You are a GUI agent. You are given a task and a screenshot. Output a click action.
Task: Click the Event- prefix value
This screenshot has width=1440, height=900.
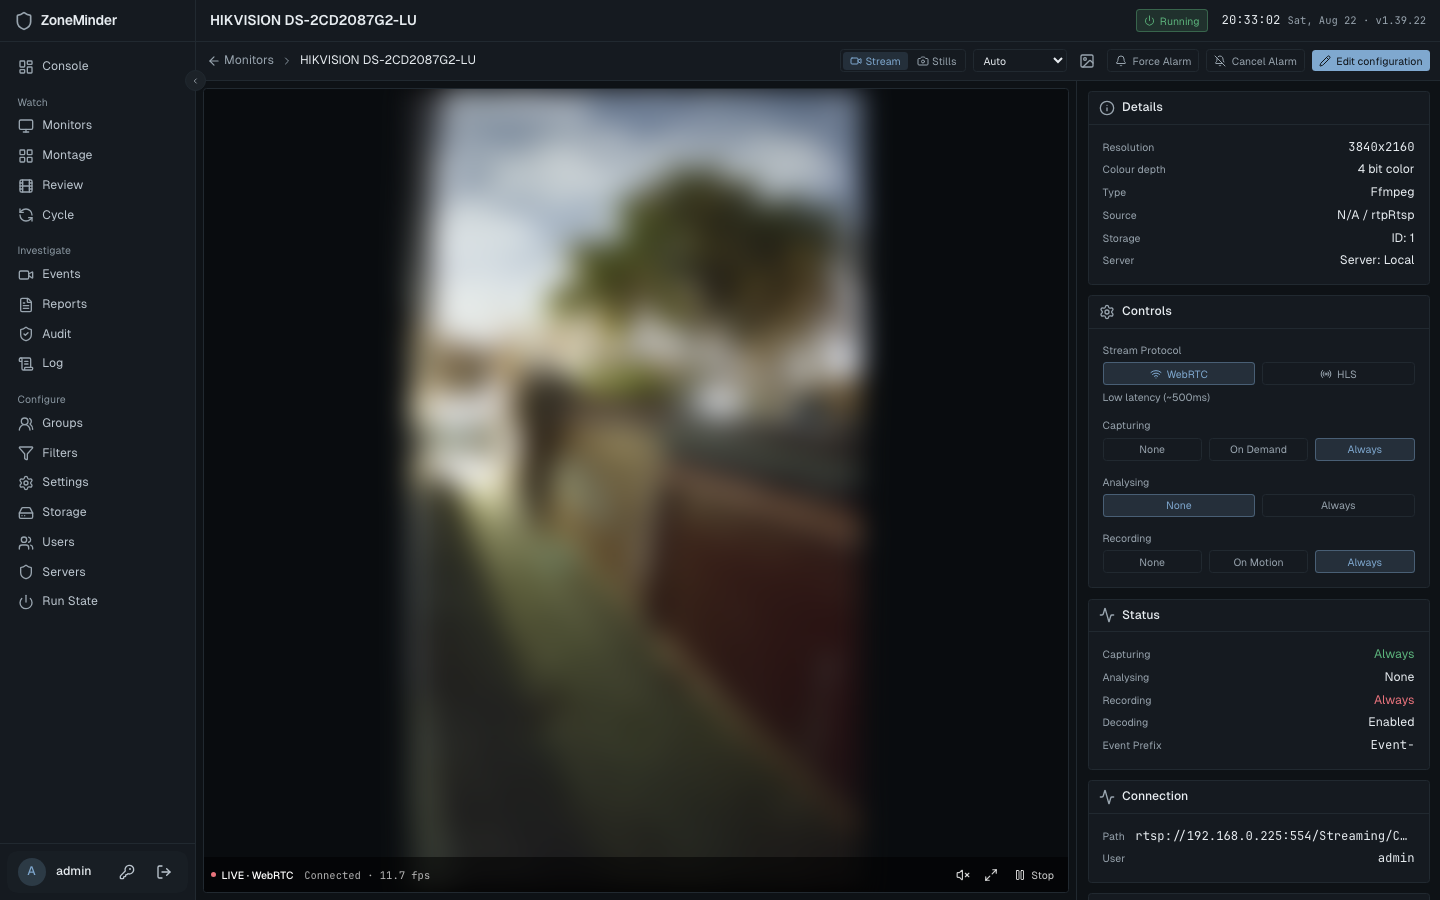pyautogui.click(x=1392, y=745)
